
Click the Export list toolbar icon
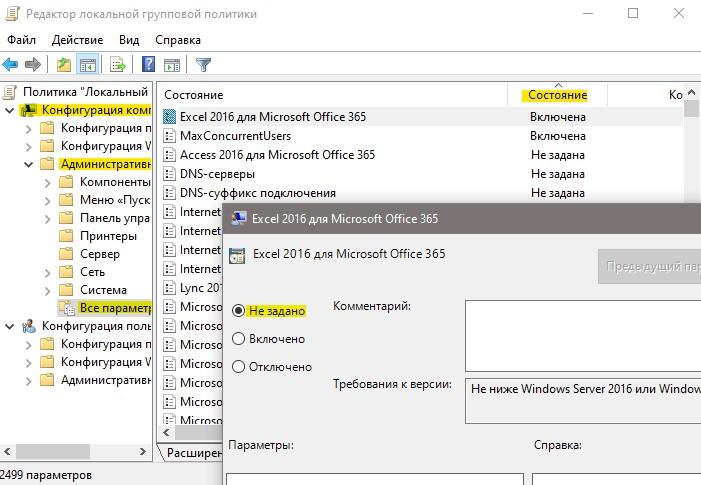tap(118, 65)
